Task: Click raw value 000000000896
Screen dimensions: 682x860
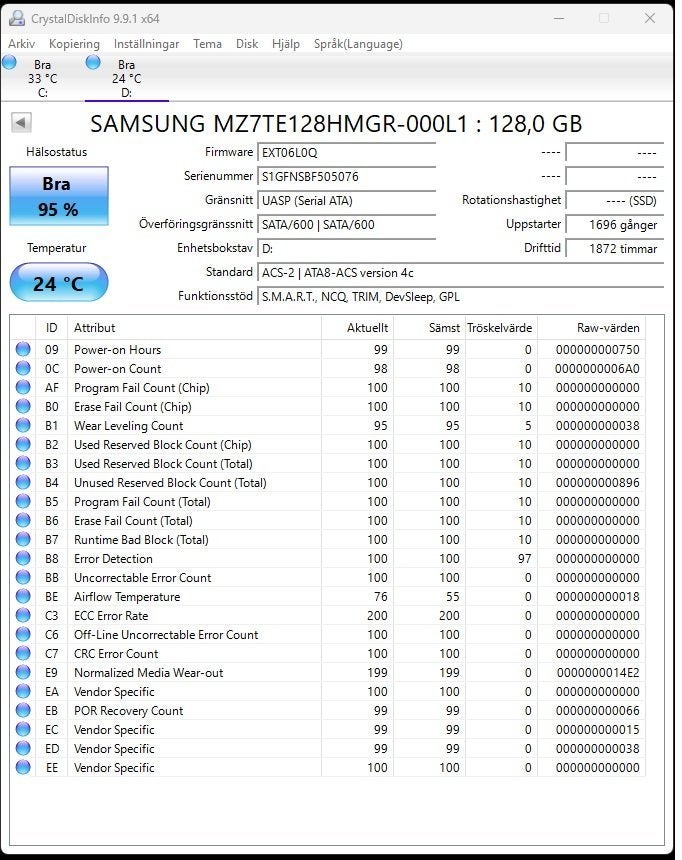Action: (598, 483)
